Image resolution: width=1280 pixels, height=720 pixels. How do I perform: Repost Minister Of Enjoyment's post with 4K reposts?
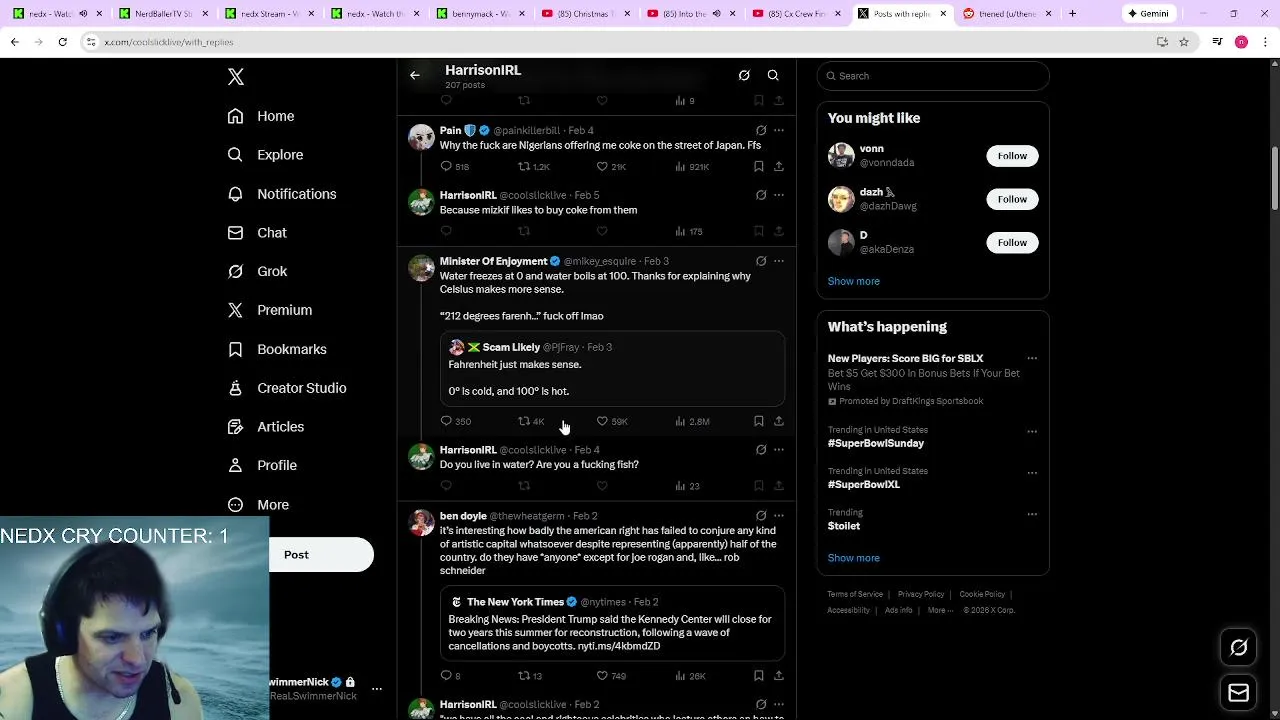coord(531,422)
